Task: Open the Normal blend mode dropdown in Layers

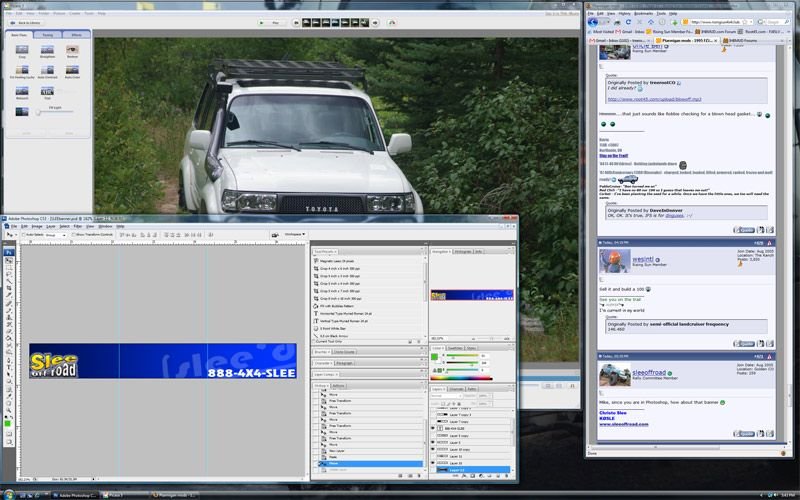Action: [x=446, y=396]
